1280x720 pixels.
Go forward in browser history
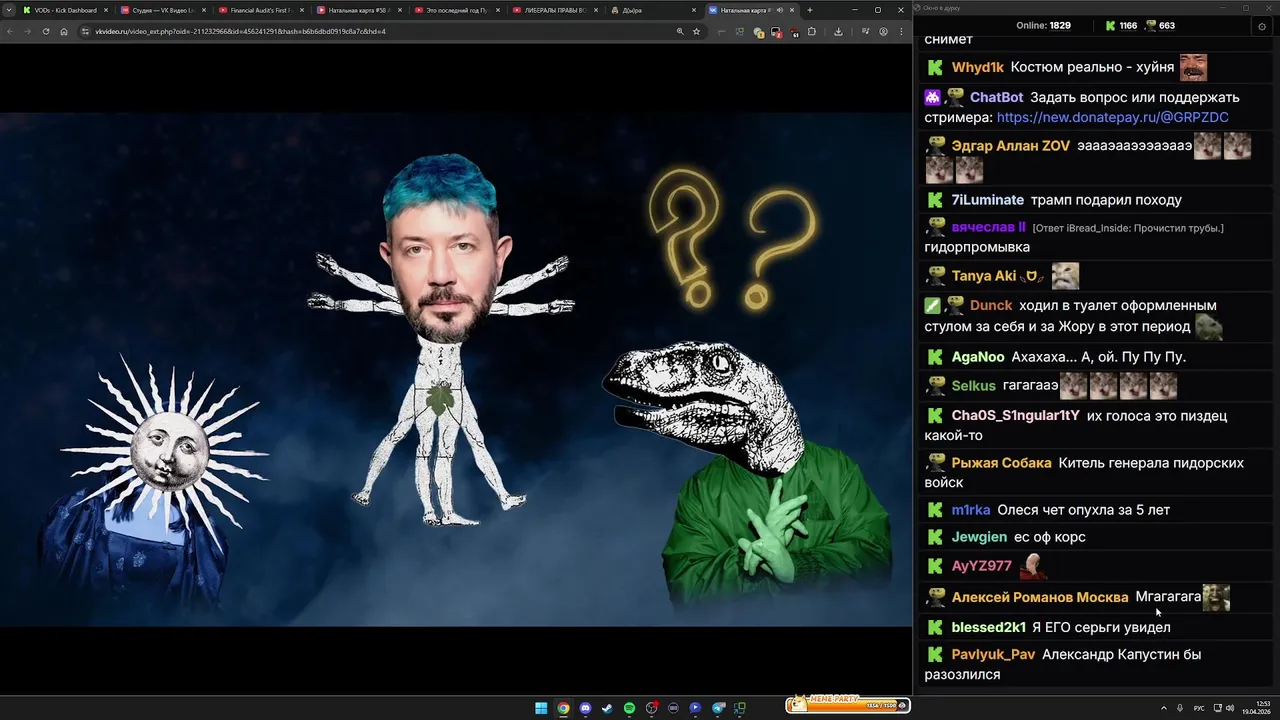point(28,31)
